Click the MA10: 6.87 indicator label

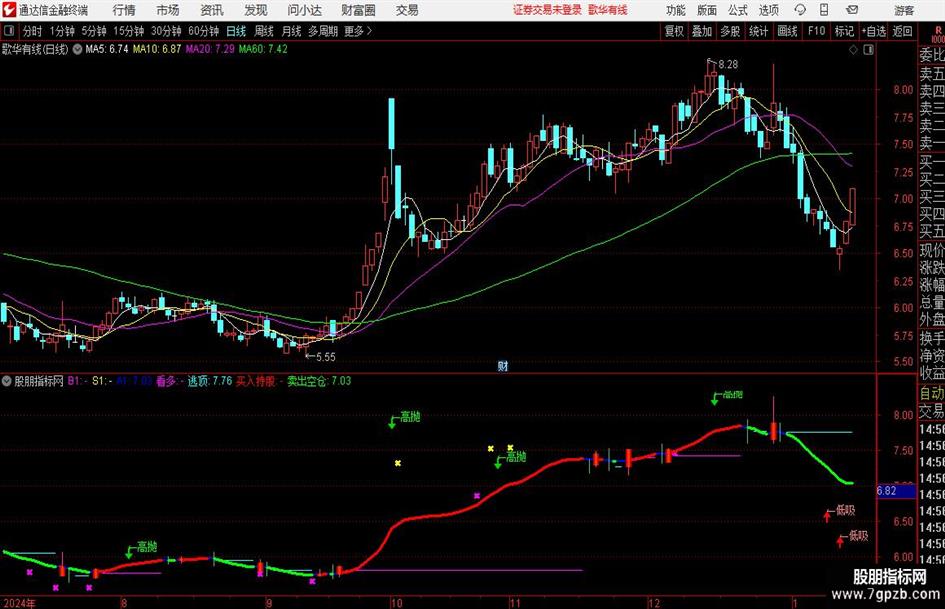point(157,49)
